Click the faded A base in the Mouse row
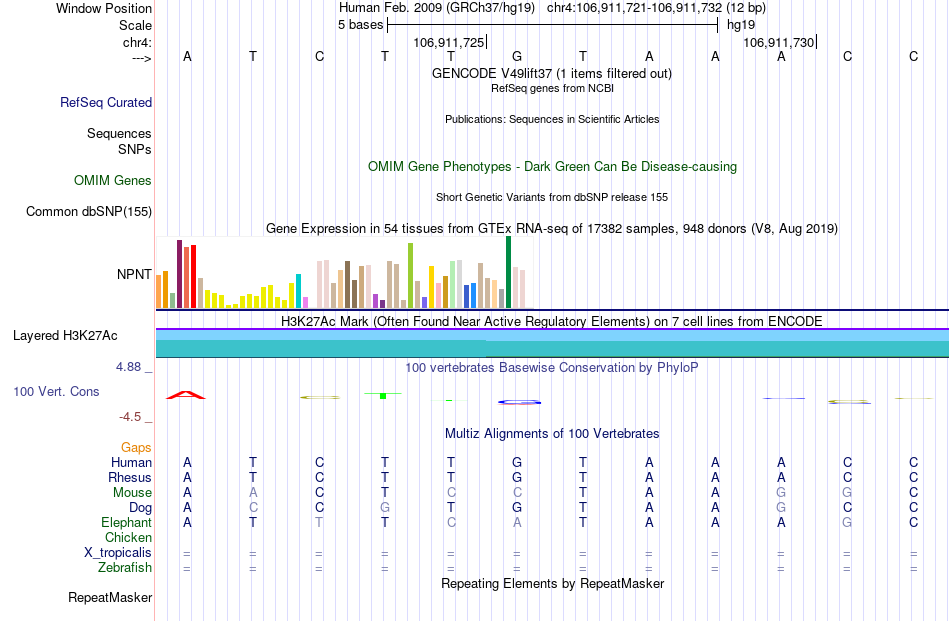 pos(253,493)
